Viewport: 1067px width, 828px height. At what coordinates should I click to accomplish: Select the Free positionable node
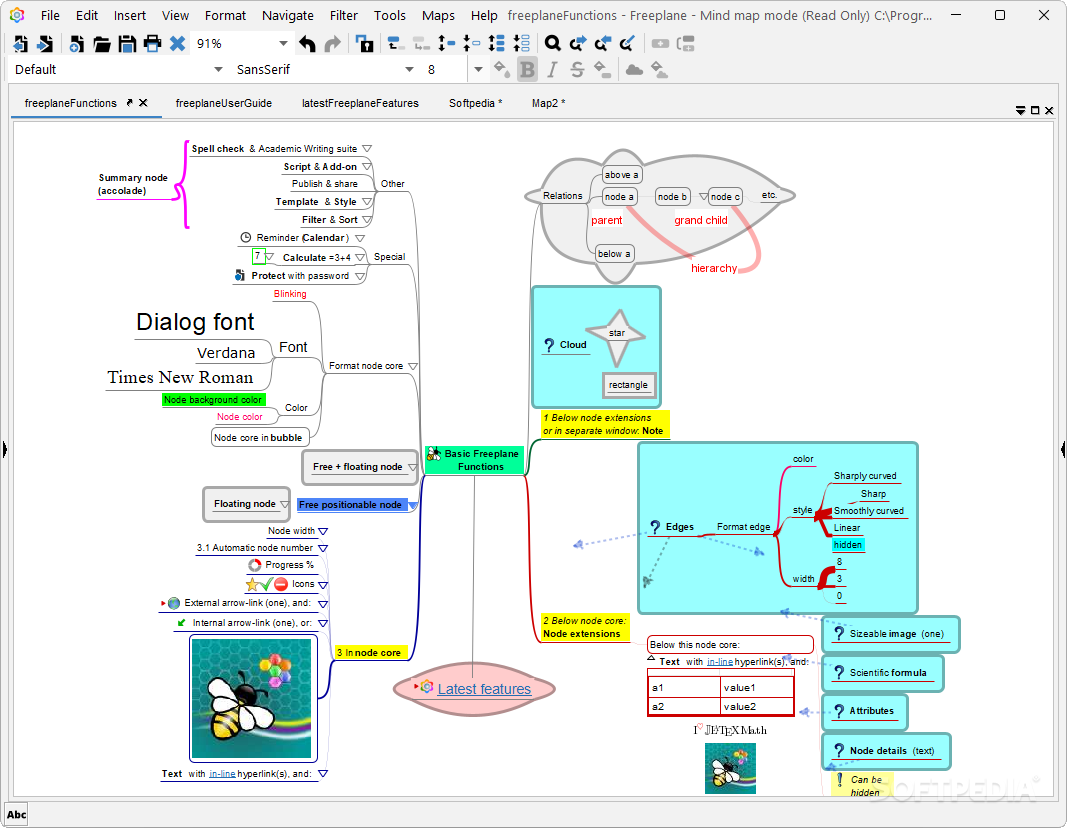(350, 505)
